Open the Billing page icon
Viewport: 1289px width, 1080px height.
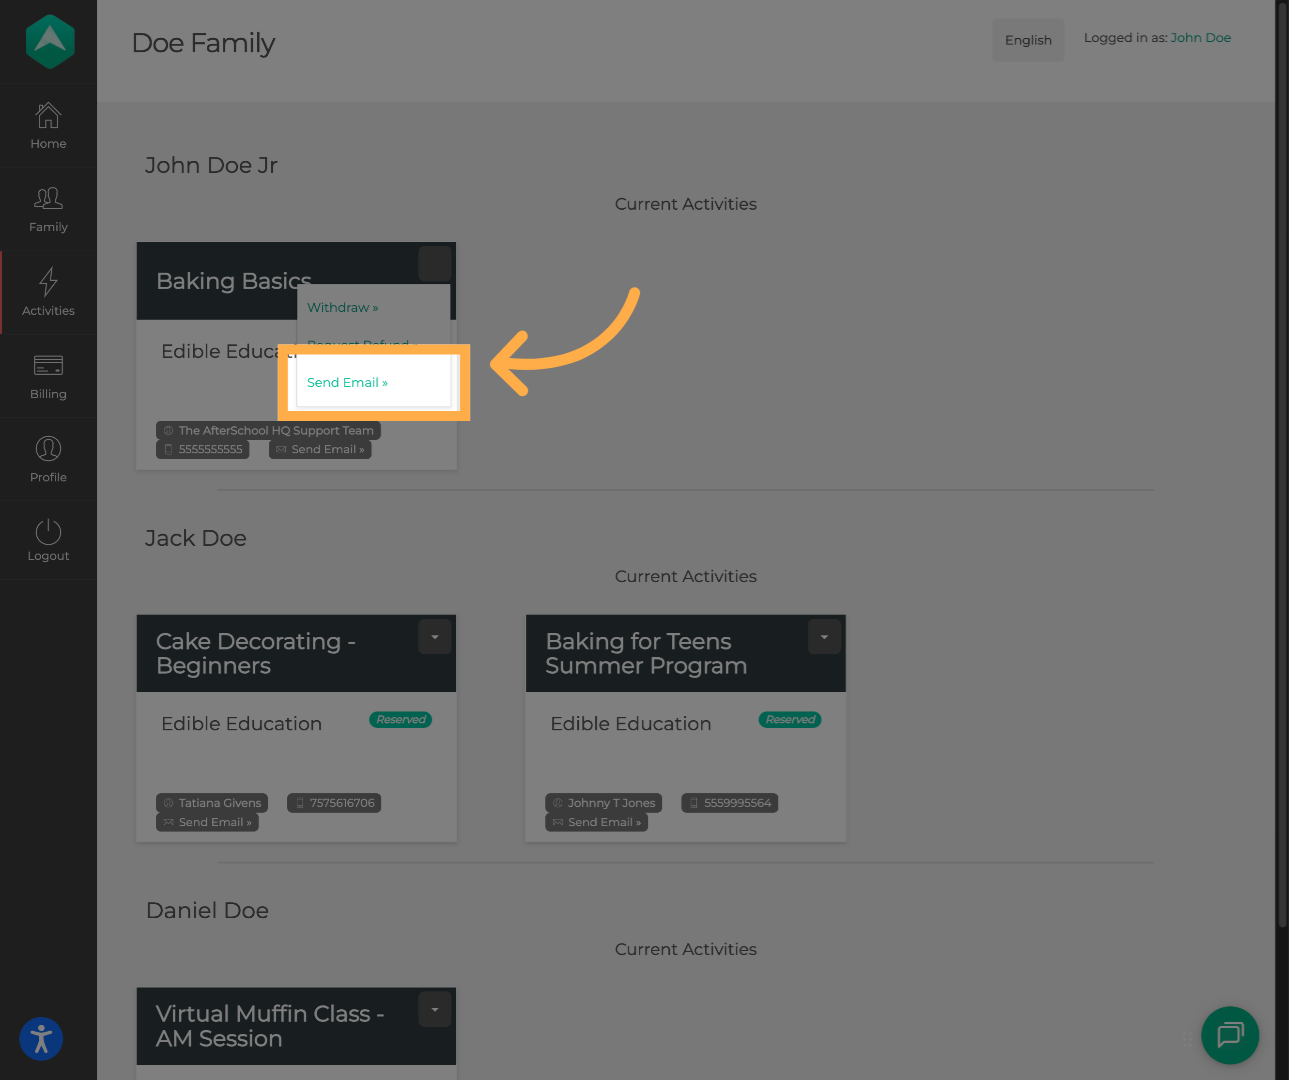(48, 366)
